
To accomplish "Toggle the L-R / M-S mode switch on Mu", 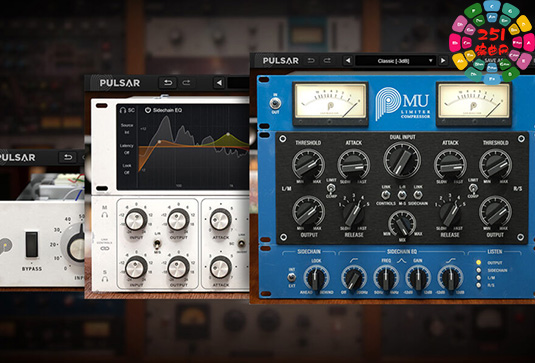I will 402,194.
